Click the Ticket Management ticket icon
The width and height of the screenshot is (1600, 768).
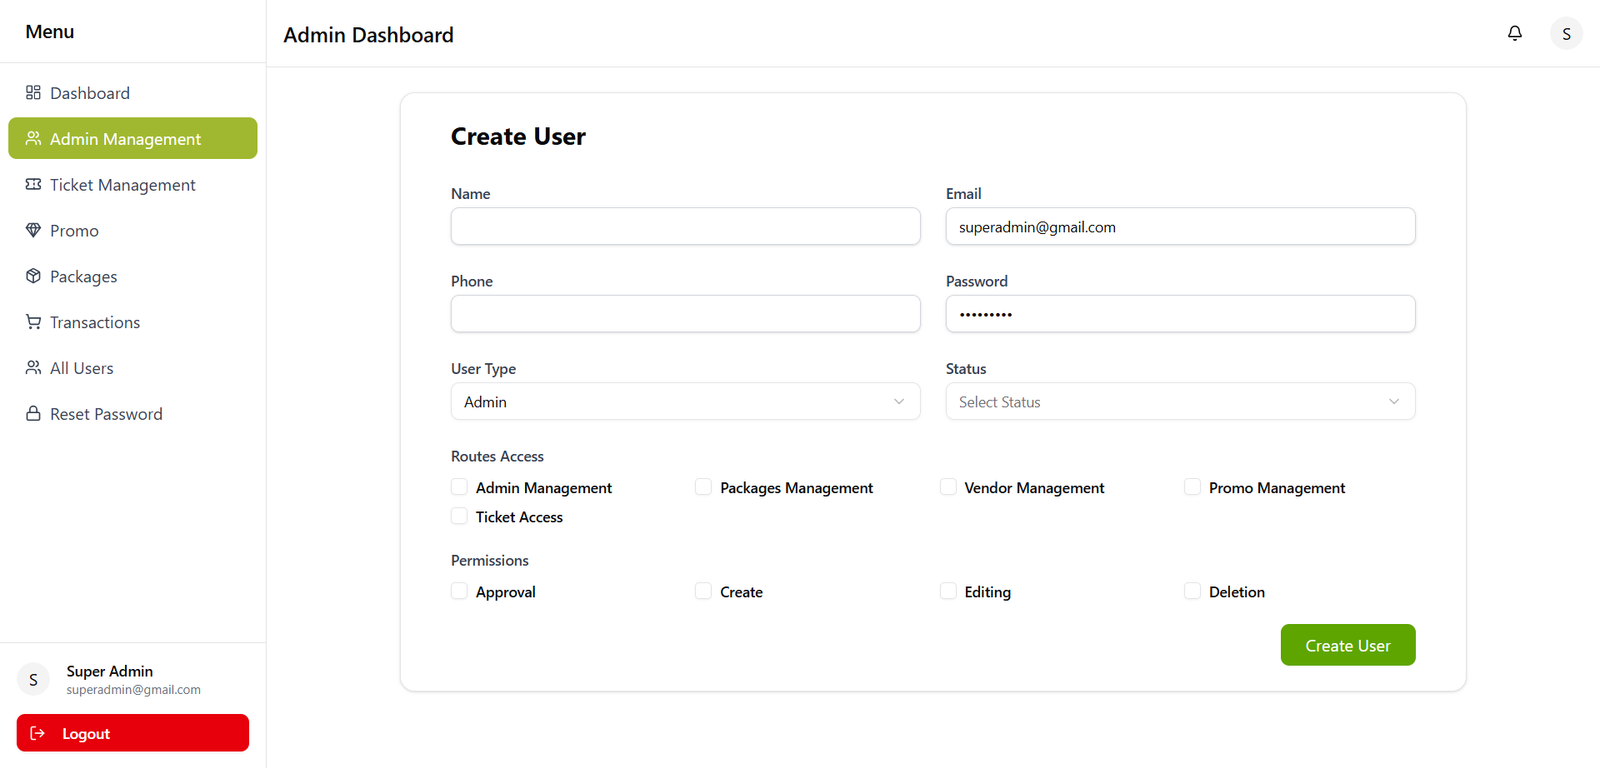click(33, 185)
